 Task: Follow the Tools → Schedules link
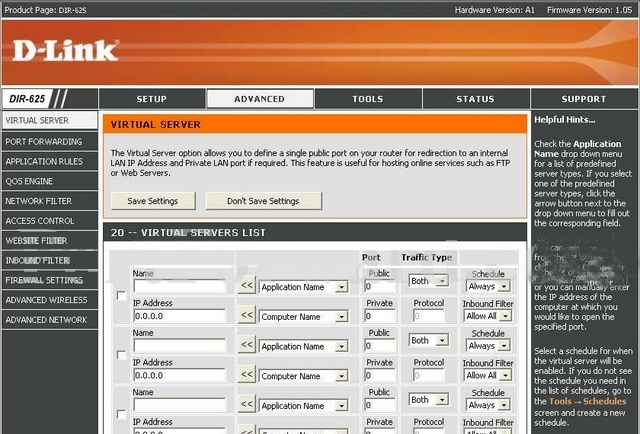click(587, 401)
